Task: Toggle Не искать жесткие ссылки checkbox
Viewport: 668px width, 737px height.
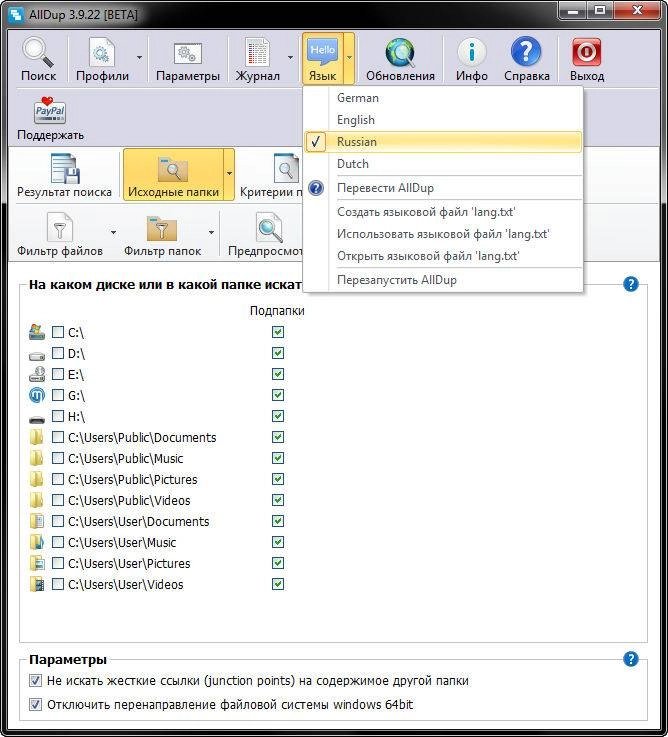Action: pos(35,680)
